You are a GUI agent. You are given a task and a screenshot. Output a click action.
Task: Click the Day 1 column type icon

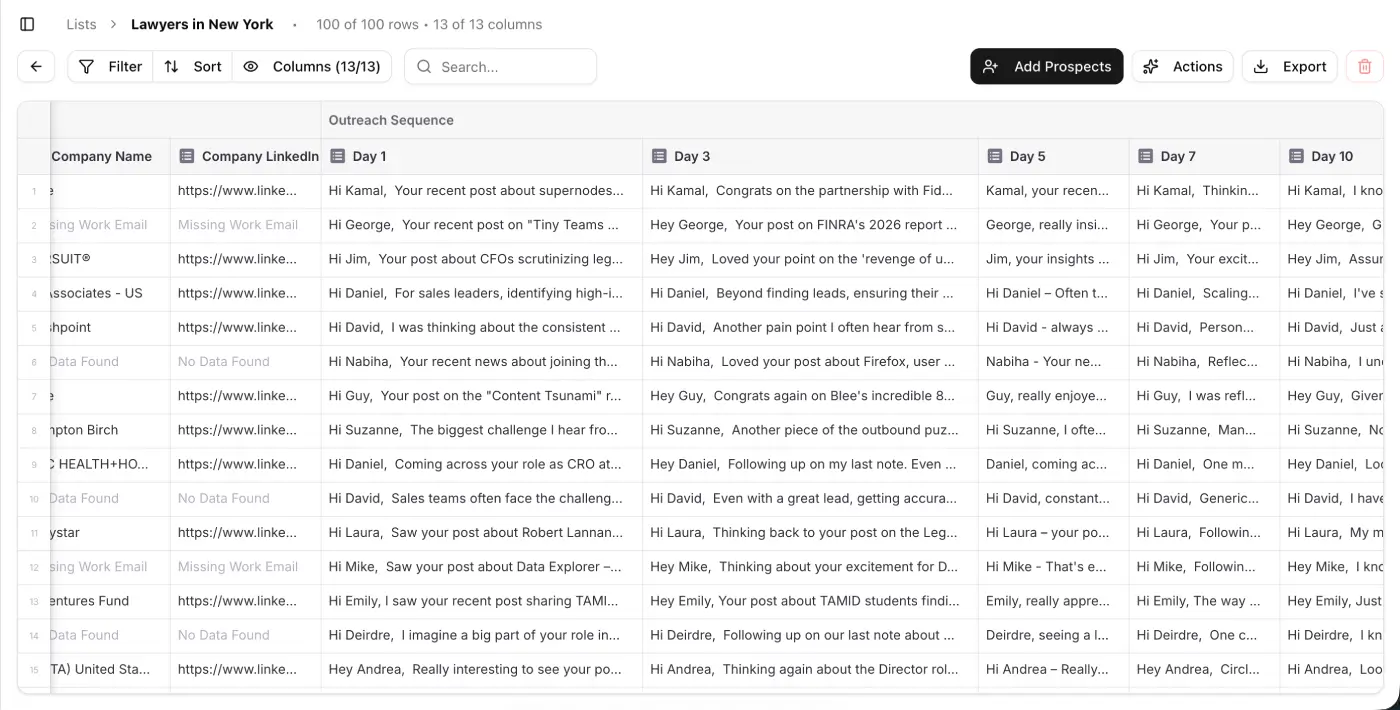[x=337, y=156]
